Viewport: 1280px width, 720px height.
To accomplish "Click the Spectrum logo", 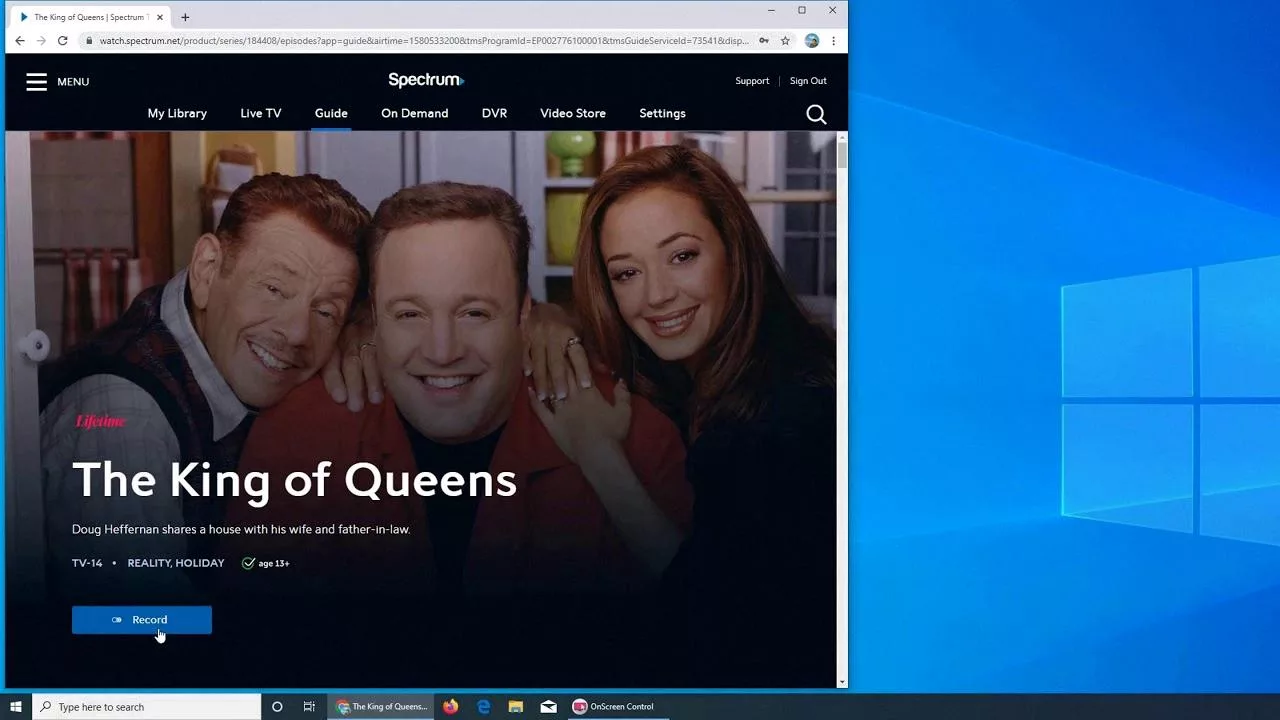I will pyautogui.click(x=426, y=80).
